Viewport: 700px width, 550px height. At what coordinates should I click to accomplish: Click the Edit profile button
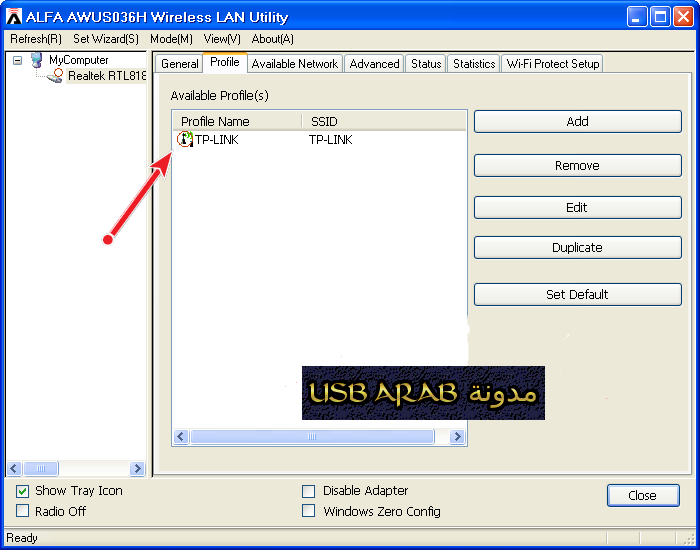tap(578, 208)
